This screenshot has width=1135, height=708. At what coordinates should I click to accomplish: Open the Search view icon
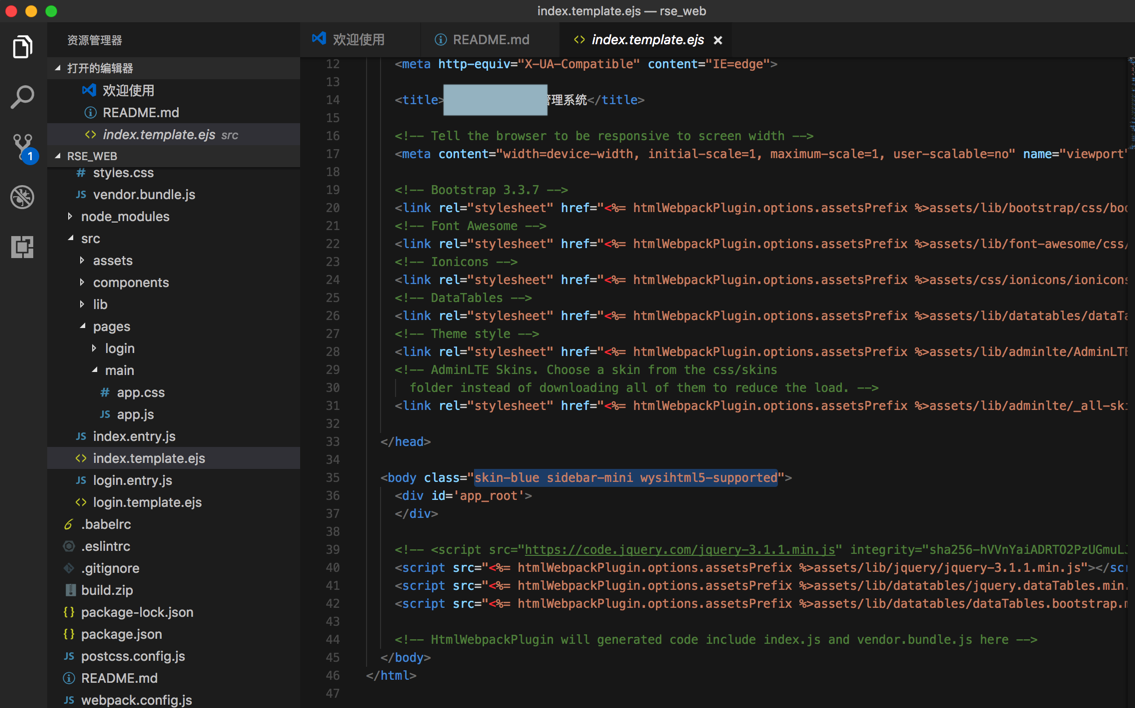22,97
